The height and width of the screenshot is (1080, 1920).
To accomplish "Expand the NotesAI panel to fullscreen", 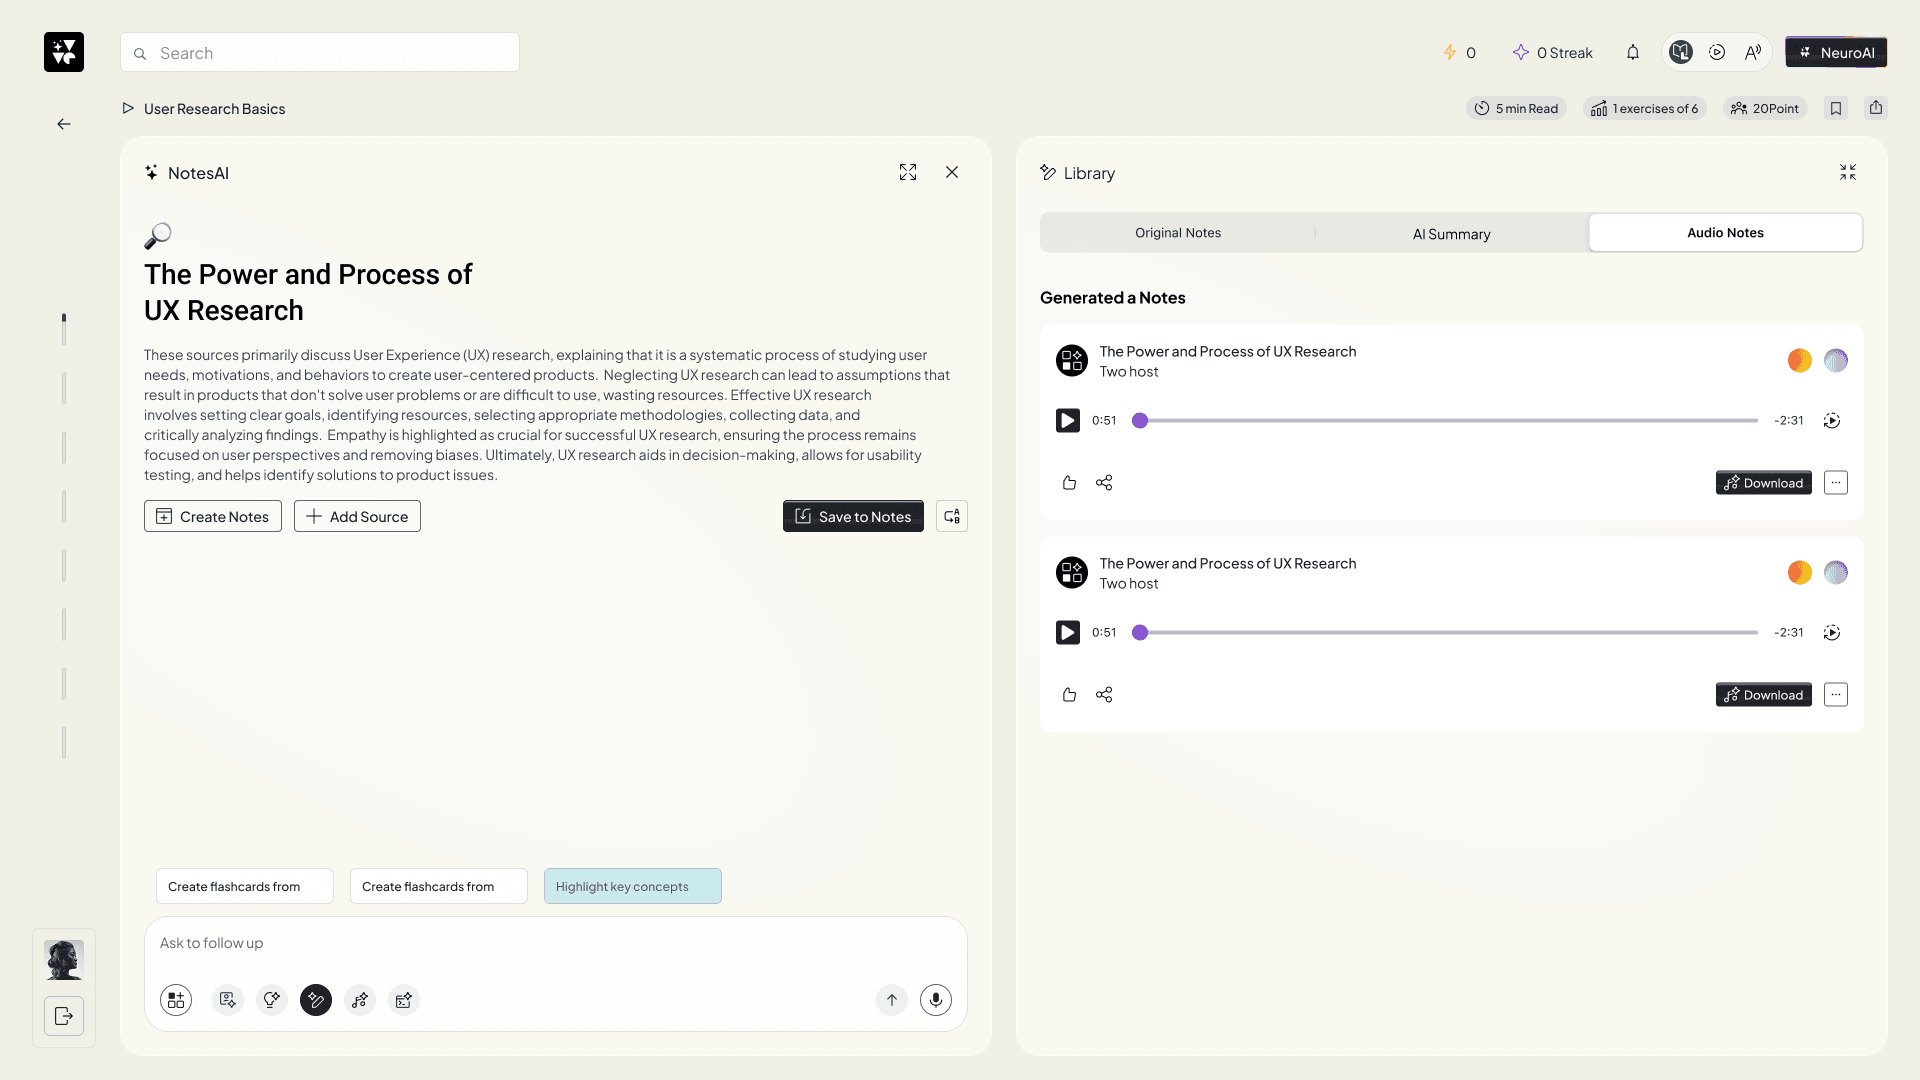I will coord(907,172).
